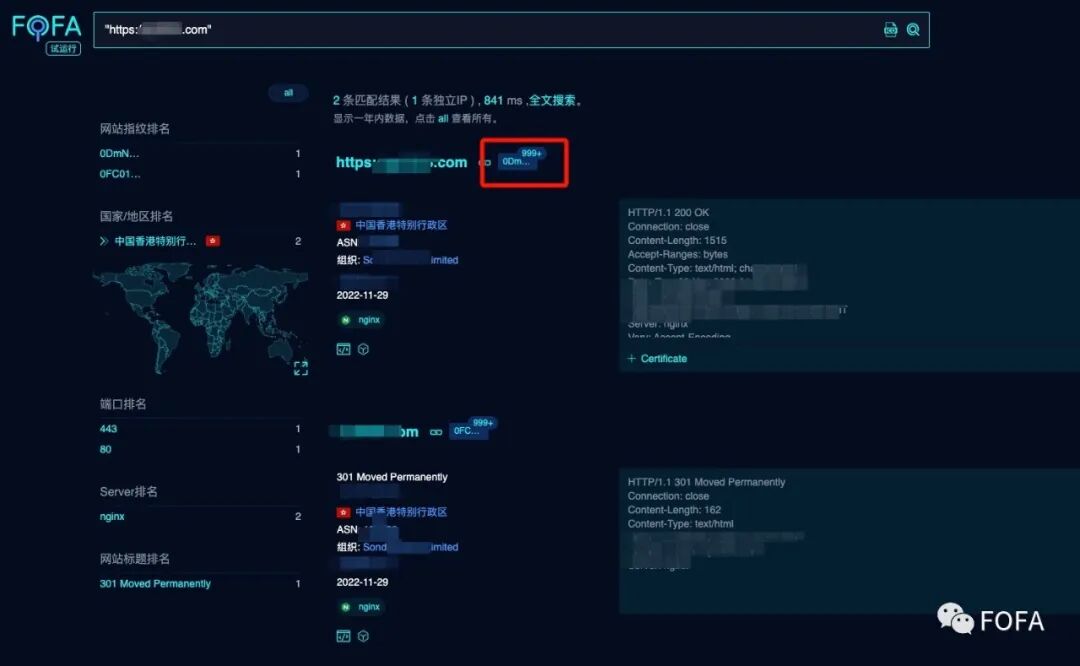The height and width of the screenshot is (666, 1080).
Task: Filter by nginx in Server ranking
Action: coord(112,517)
